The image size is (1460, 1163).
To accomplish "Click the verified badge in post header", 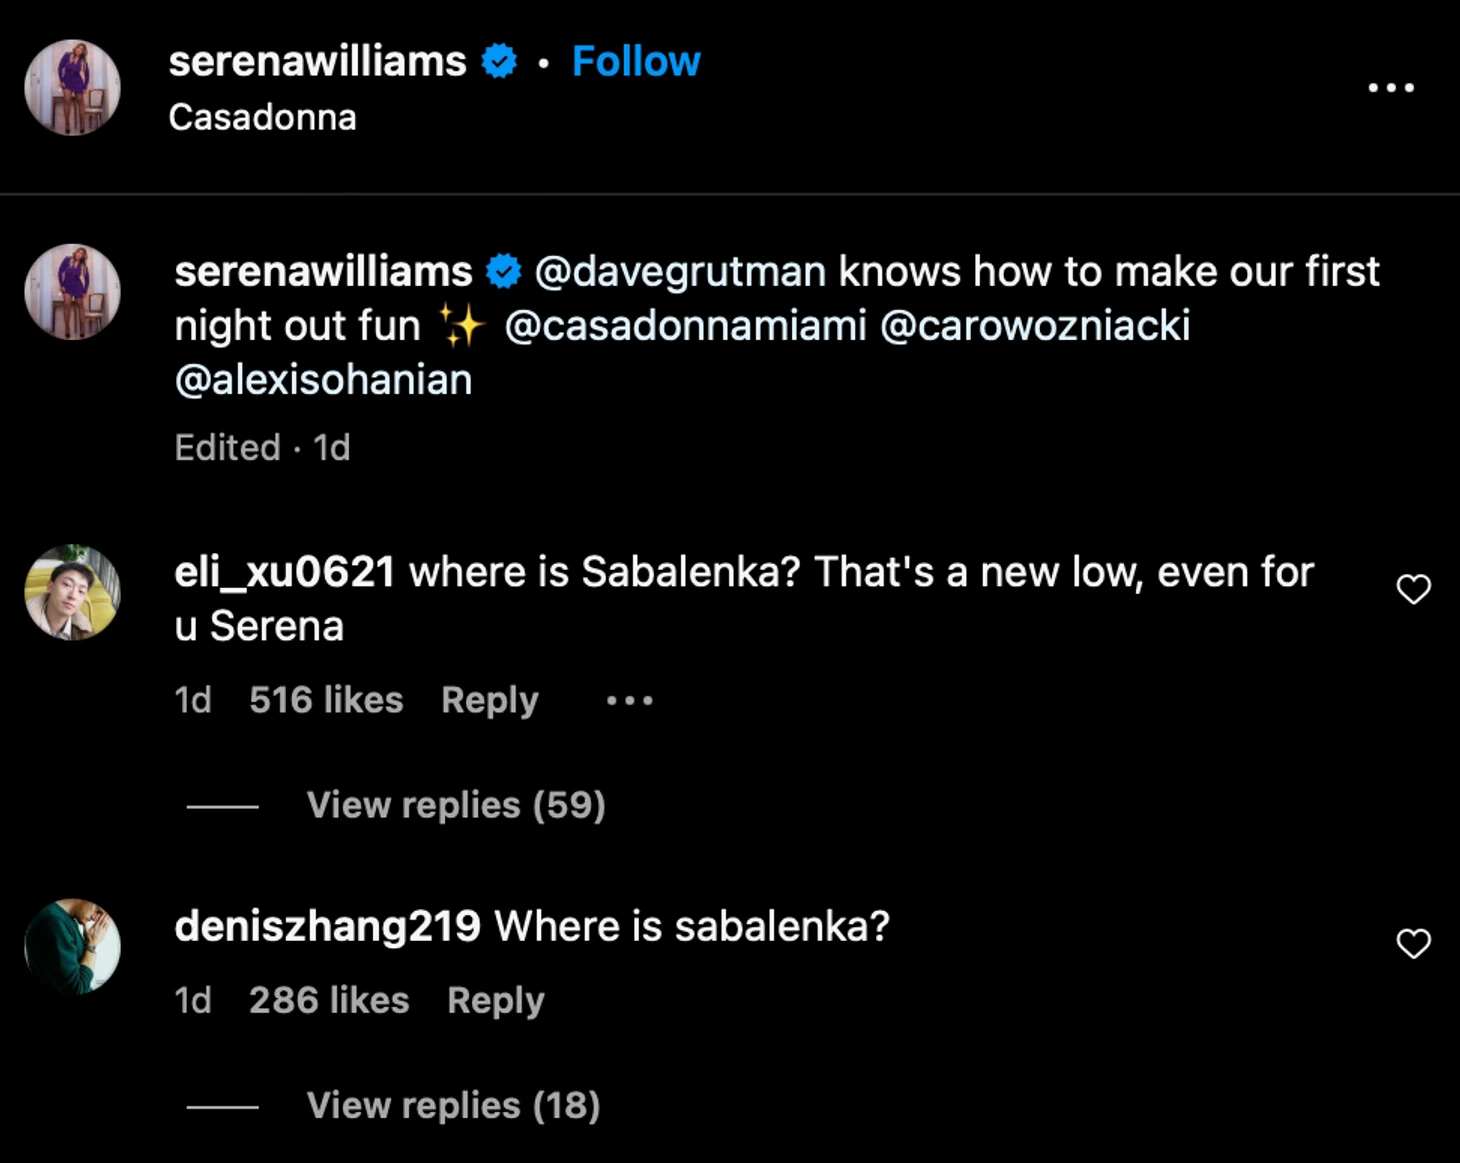I will coord(499,62).
